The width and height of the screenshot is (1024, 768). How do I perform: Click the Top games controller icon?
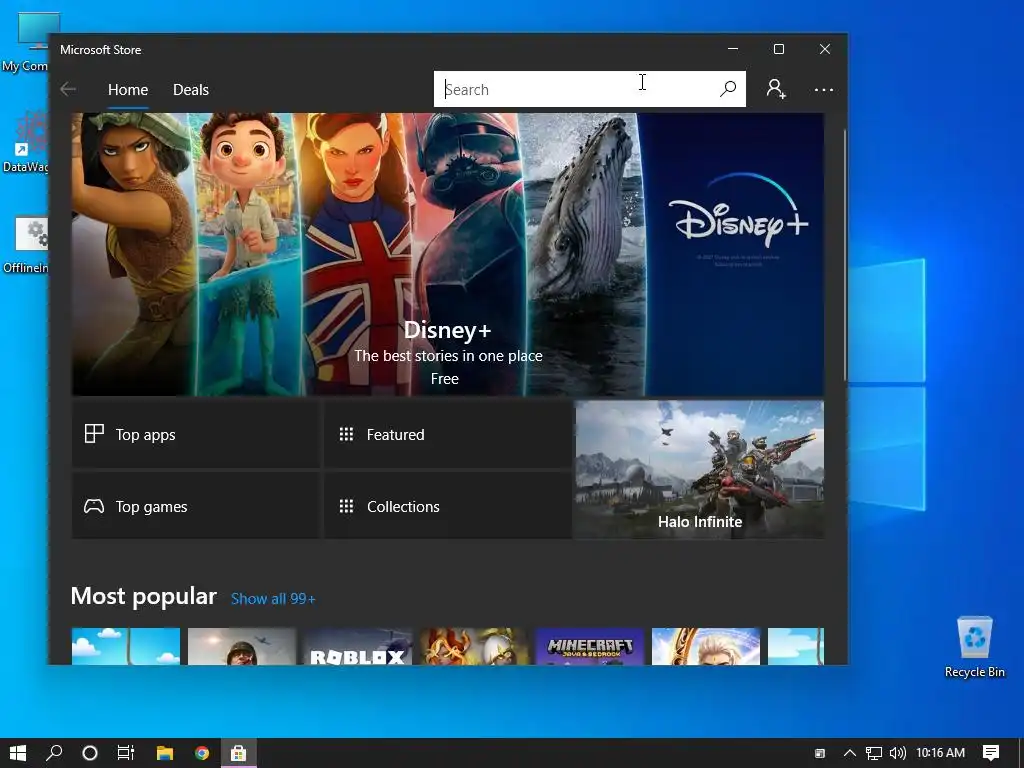(x=94, y=506)
